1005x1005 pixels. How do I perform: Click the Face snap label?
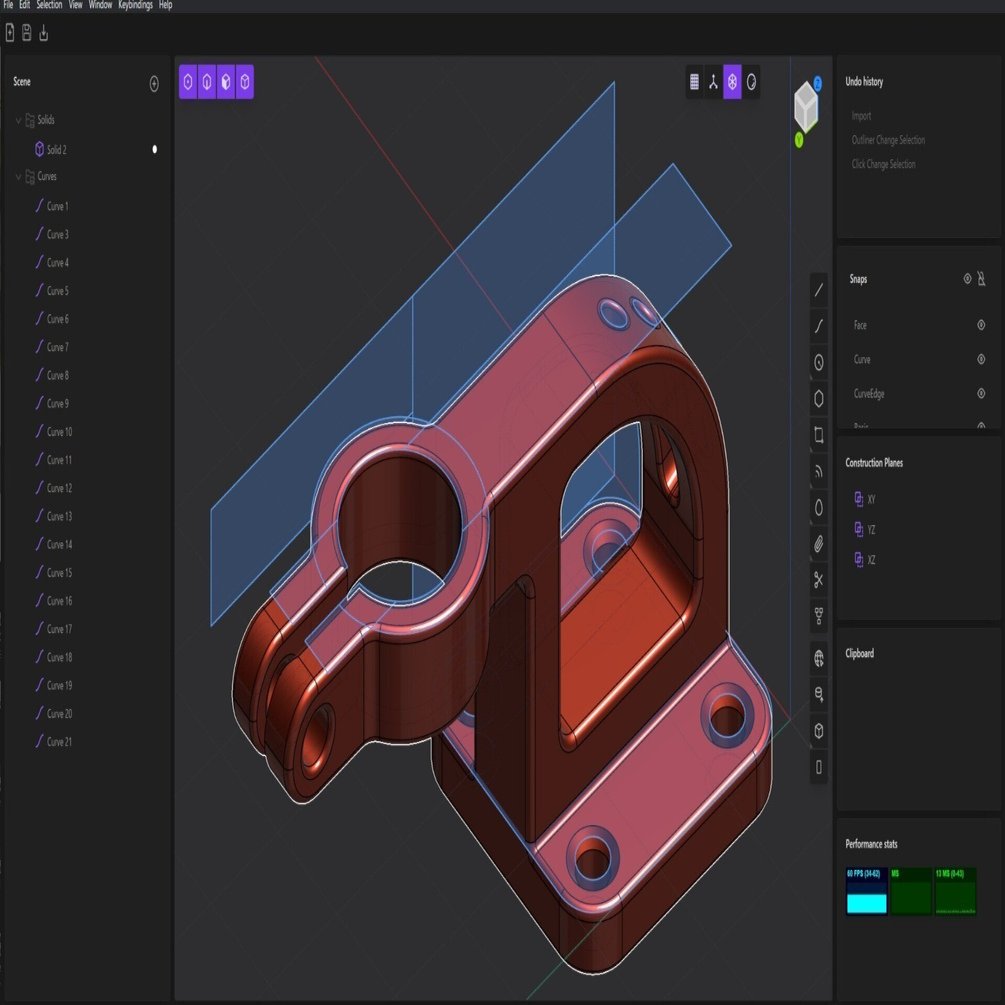click(860, 325)
